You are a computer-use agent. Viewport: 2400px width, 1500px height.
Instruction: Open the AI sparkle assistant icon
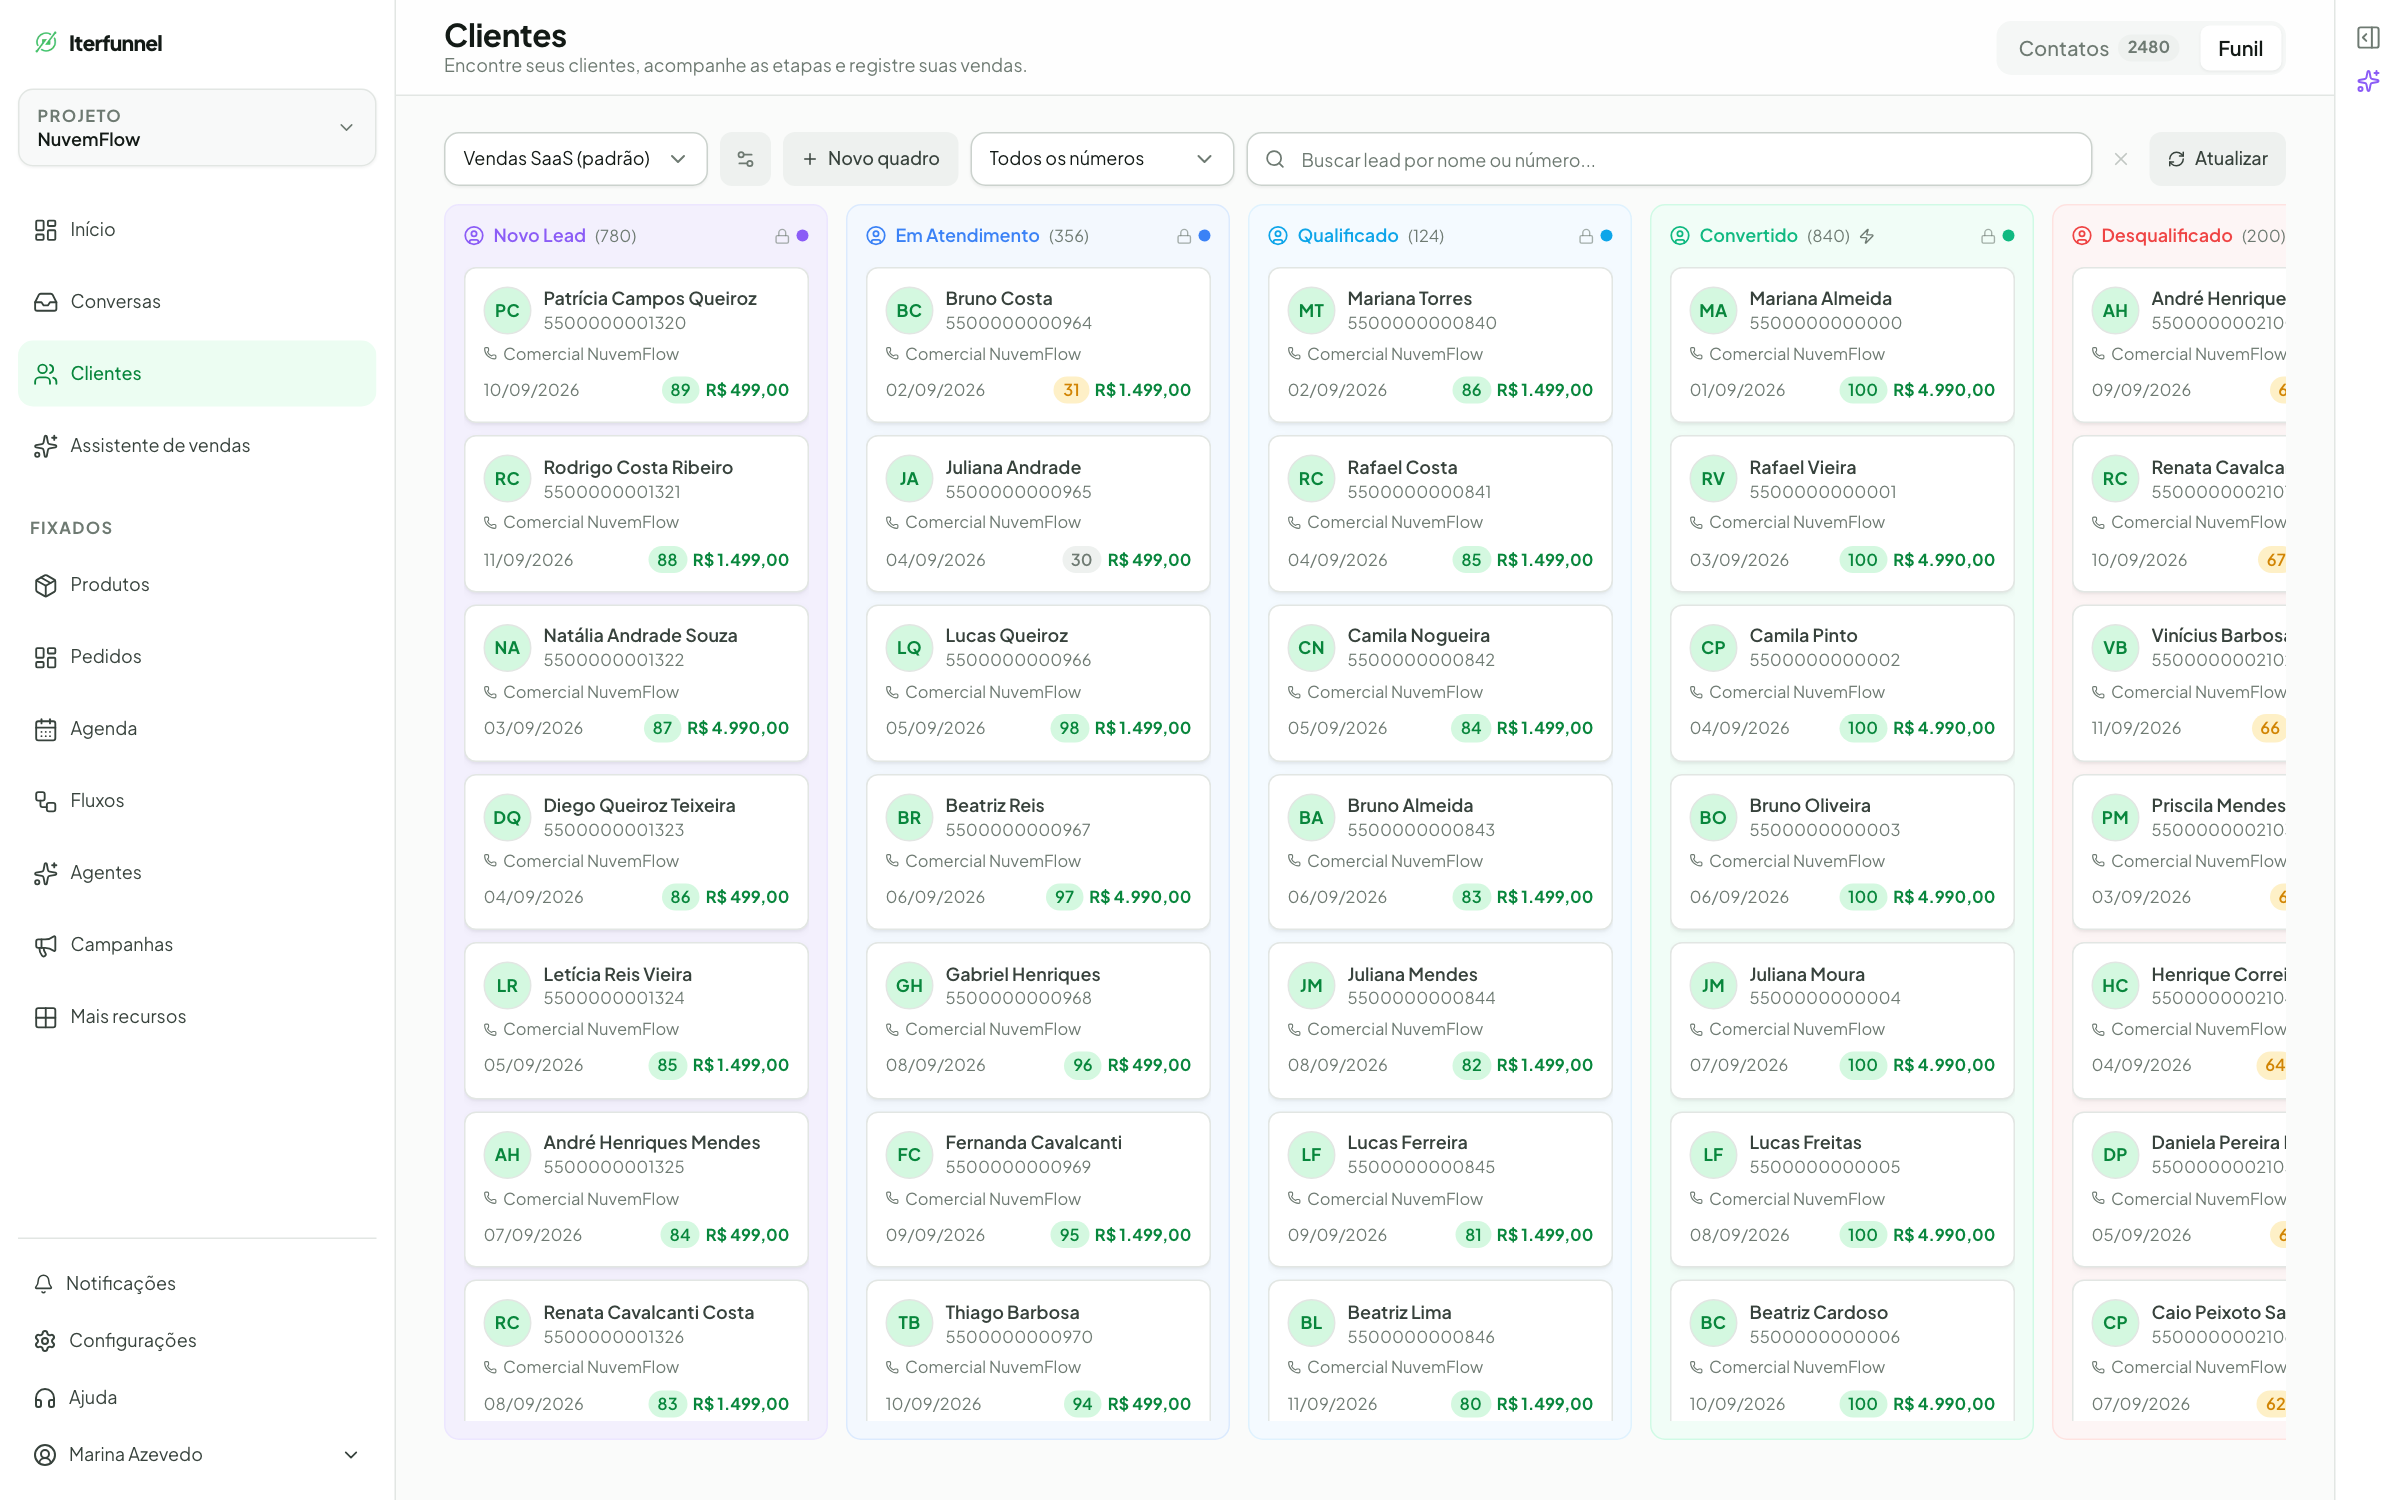[2368, 81]
